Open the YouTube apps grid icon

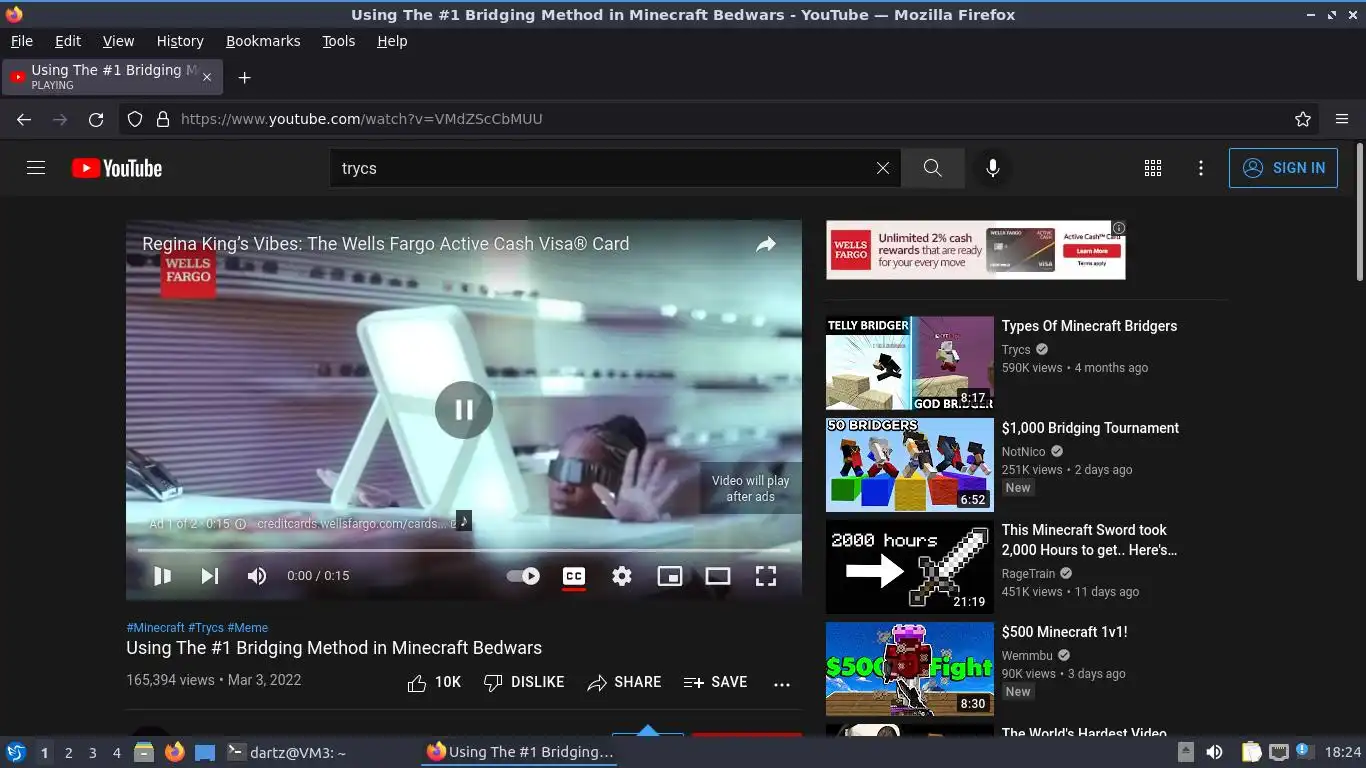pyautogui.click(x=1153, y=168)
